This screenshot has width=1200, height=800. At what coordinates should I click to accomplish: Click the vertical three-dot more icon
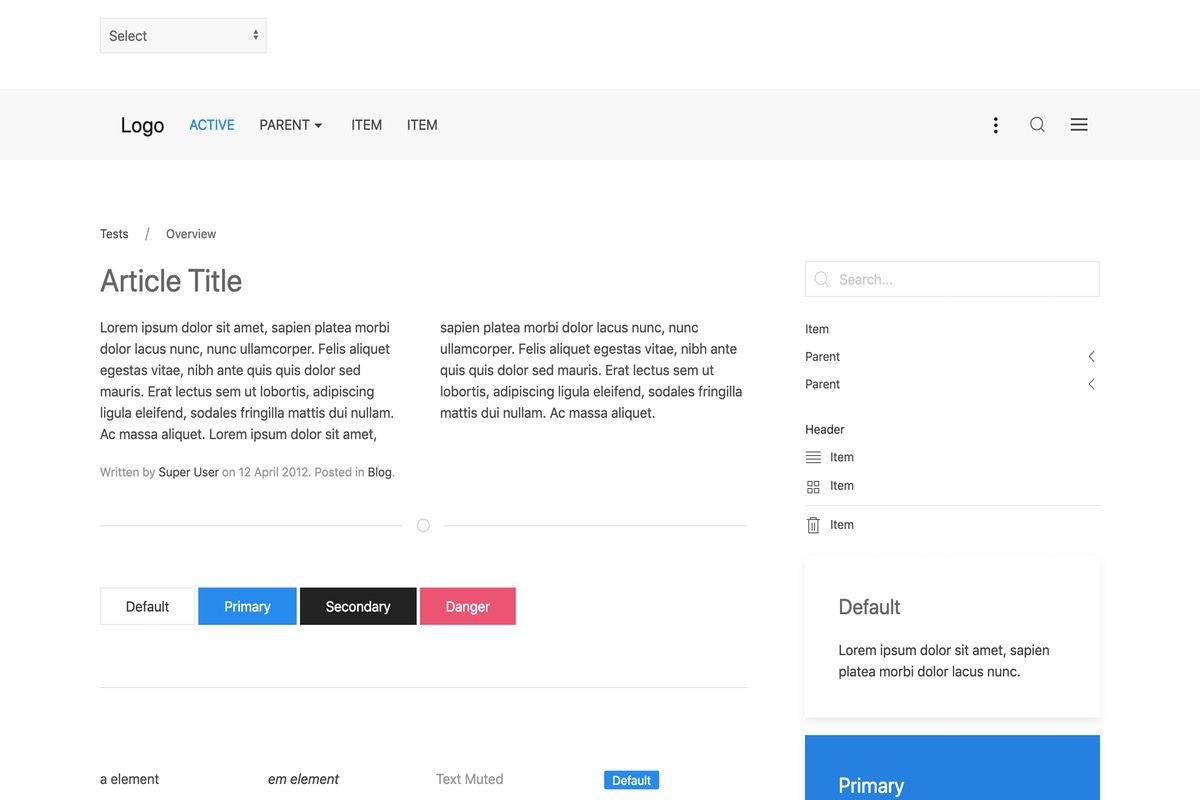pyautogui.click(x=995, y=125)
